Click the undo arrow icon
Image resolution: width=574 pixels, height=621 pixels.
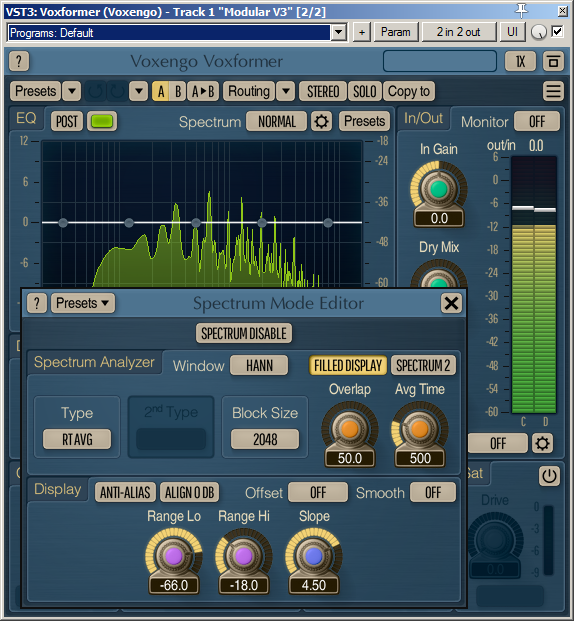(x=95, y=91)
